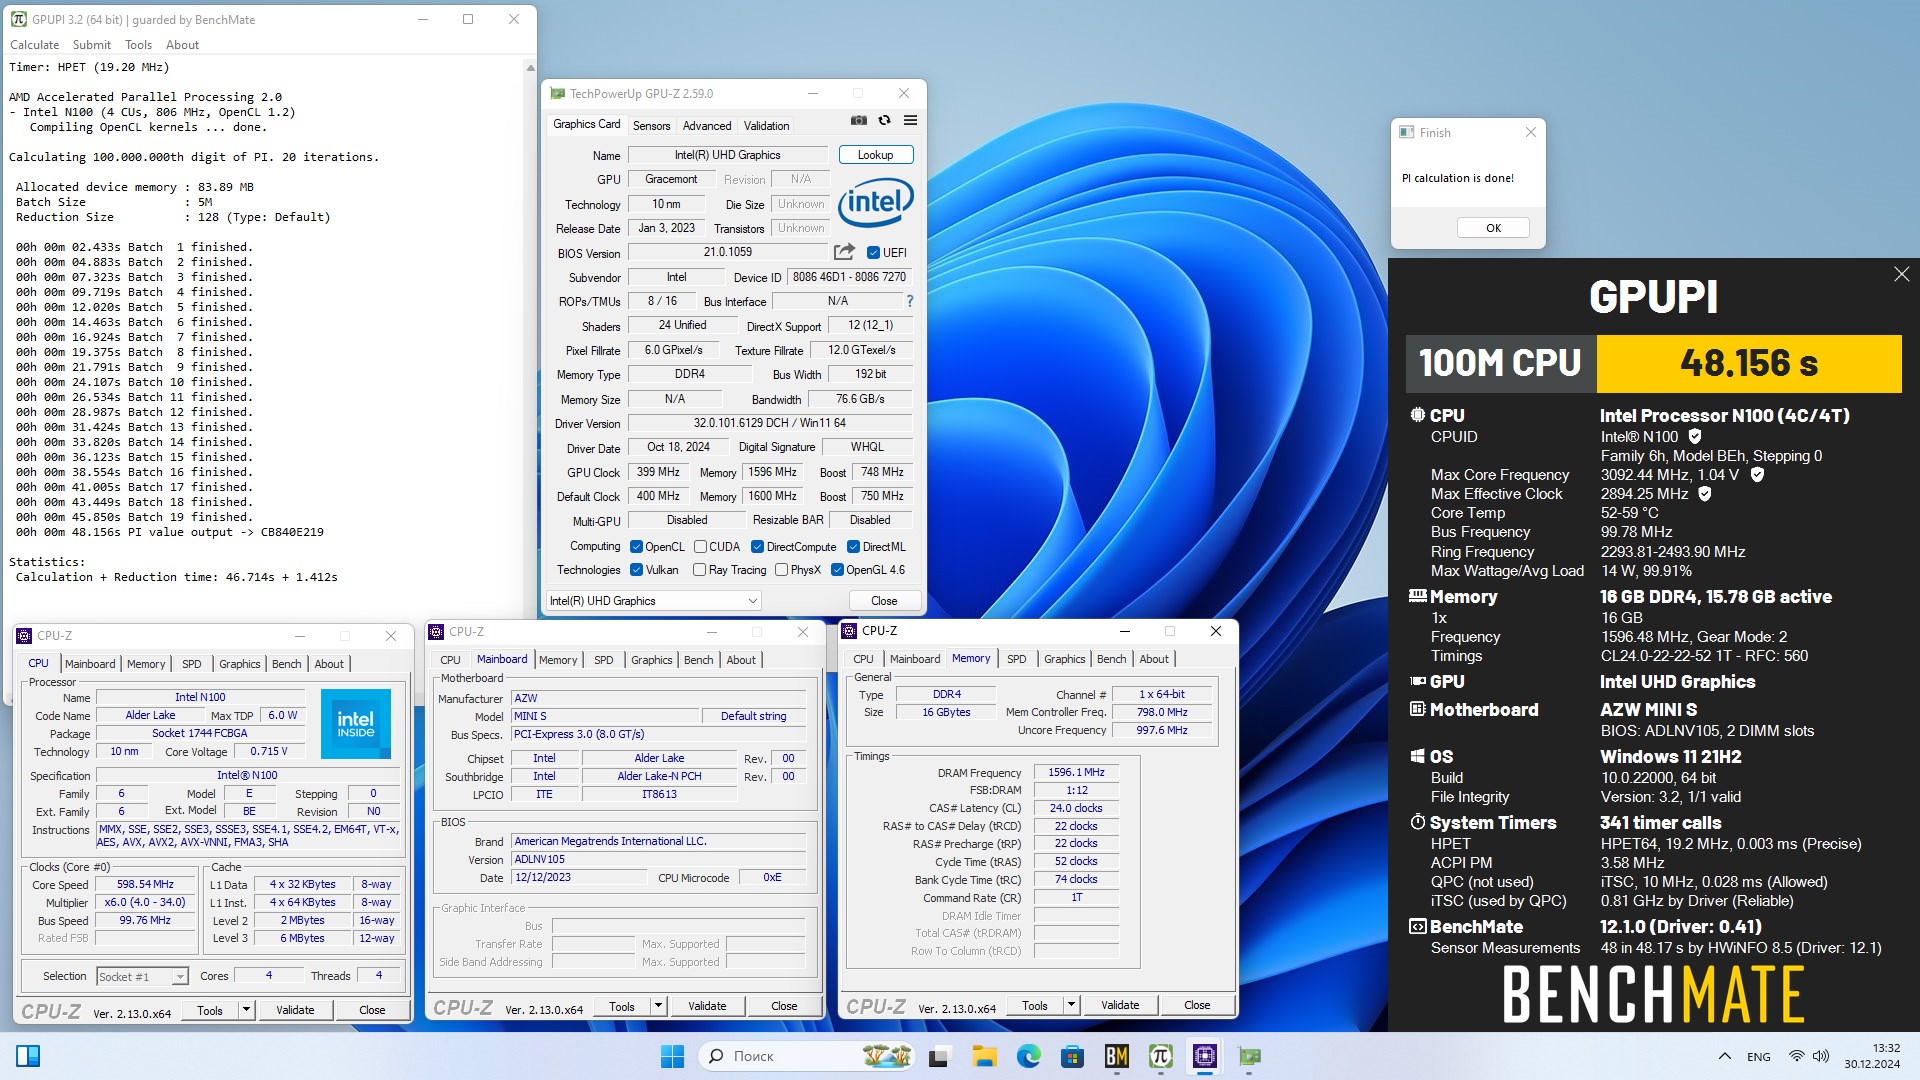Toggle the CUDA checkbox

[700, 547]
